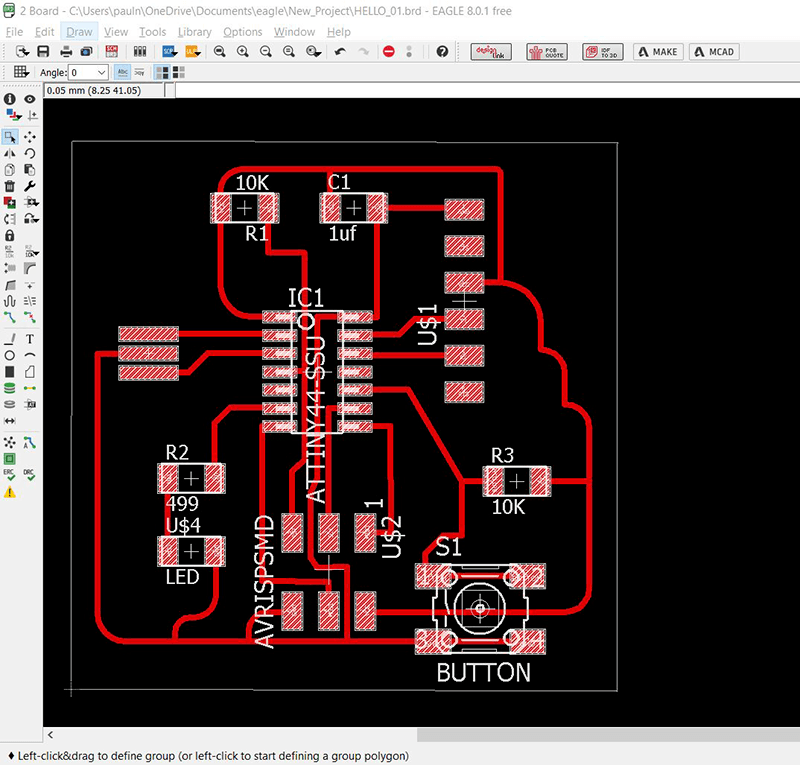The width and height of the screenshot is (800, 765).
Task: Click the Zoom to fit icon
Action: [x=220, y=51]
